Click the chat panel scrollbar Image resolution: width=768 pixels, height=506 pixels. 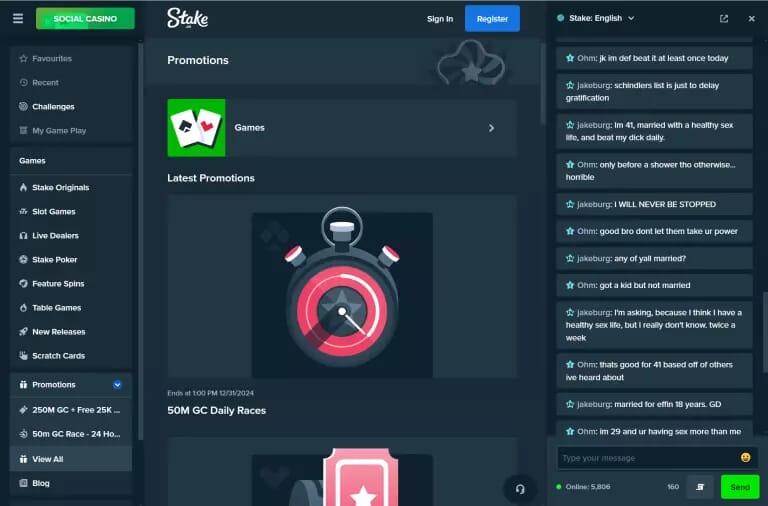click(765, 333)
